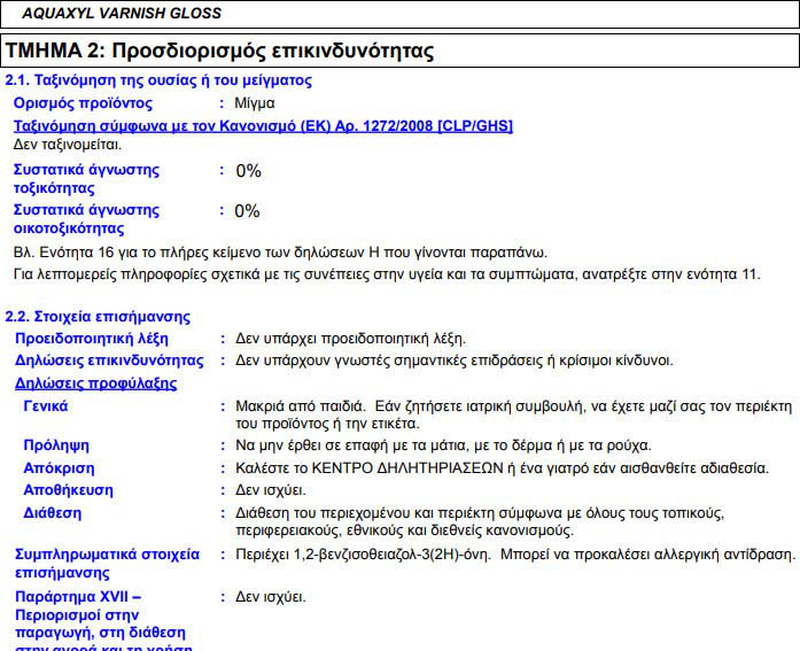800x651 pixels.
Task: Click the Ορισμός προϊόντος label
Action: click(x=83, y=103)
